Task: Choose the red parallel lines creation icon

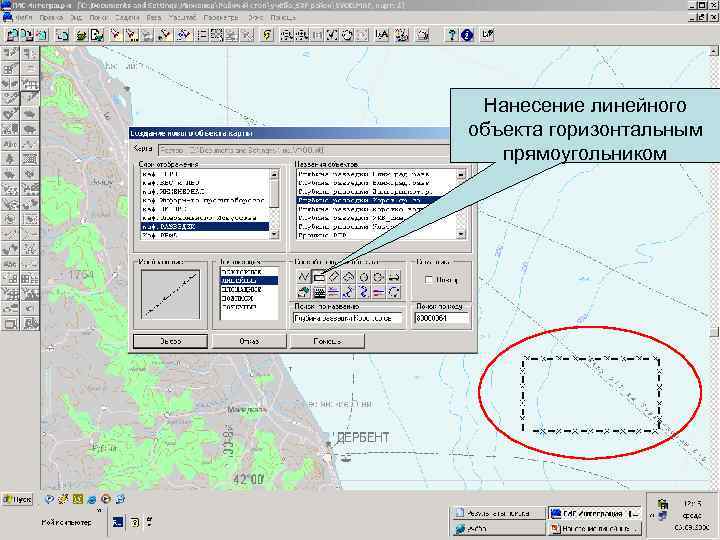Action: point(379,292)
